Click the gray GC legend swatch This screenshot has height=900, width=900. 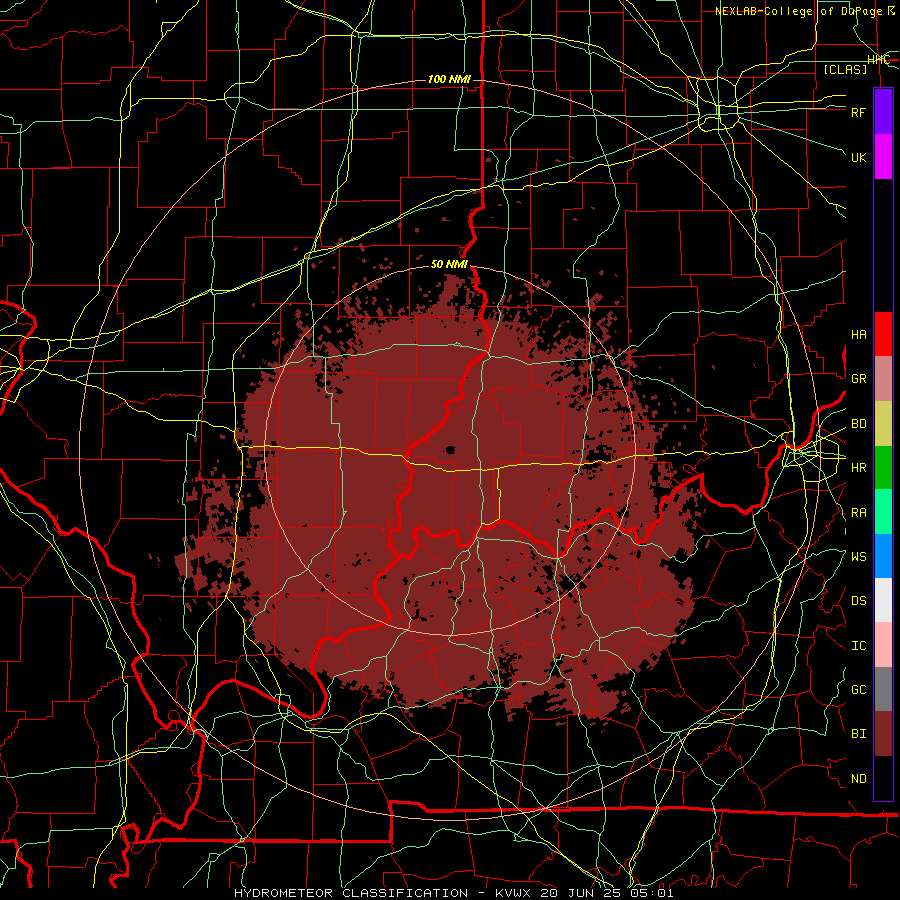pos(883,689)
